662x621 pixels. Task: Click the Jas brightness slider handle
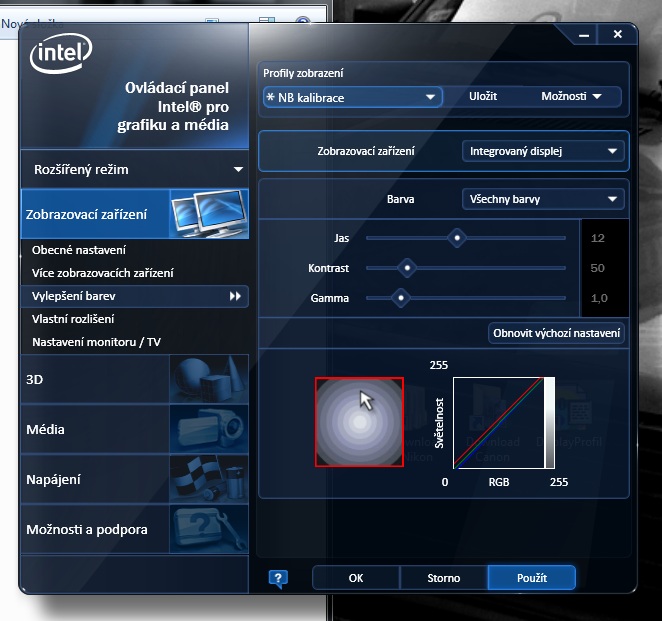457,238
